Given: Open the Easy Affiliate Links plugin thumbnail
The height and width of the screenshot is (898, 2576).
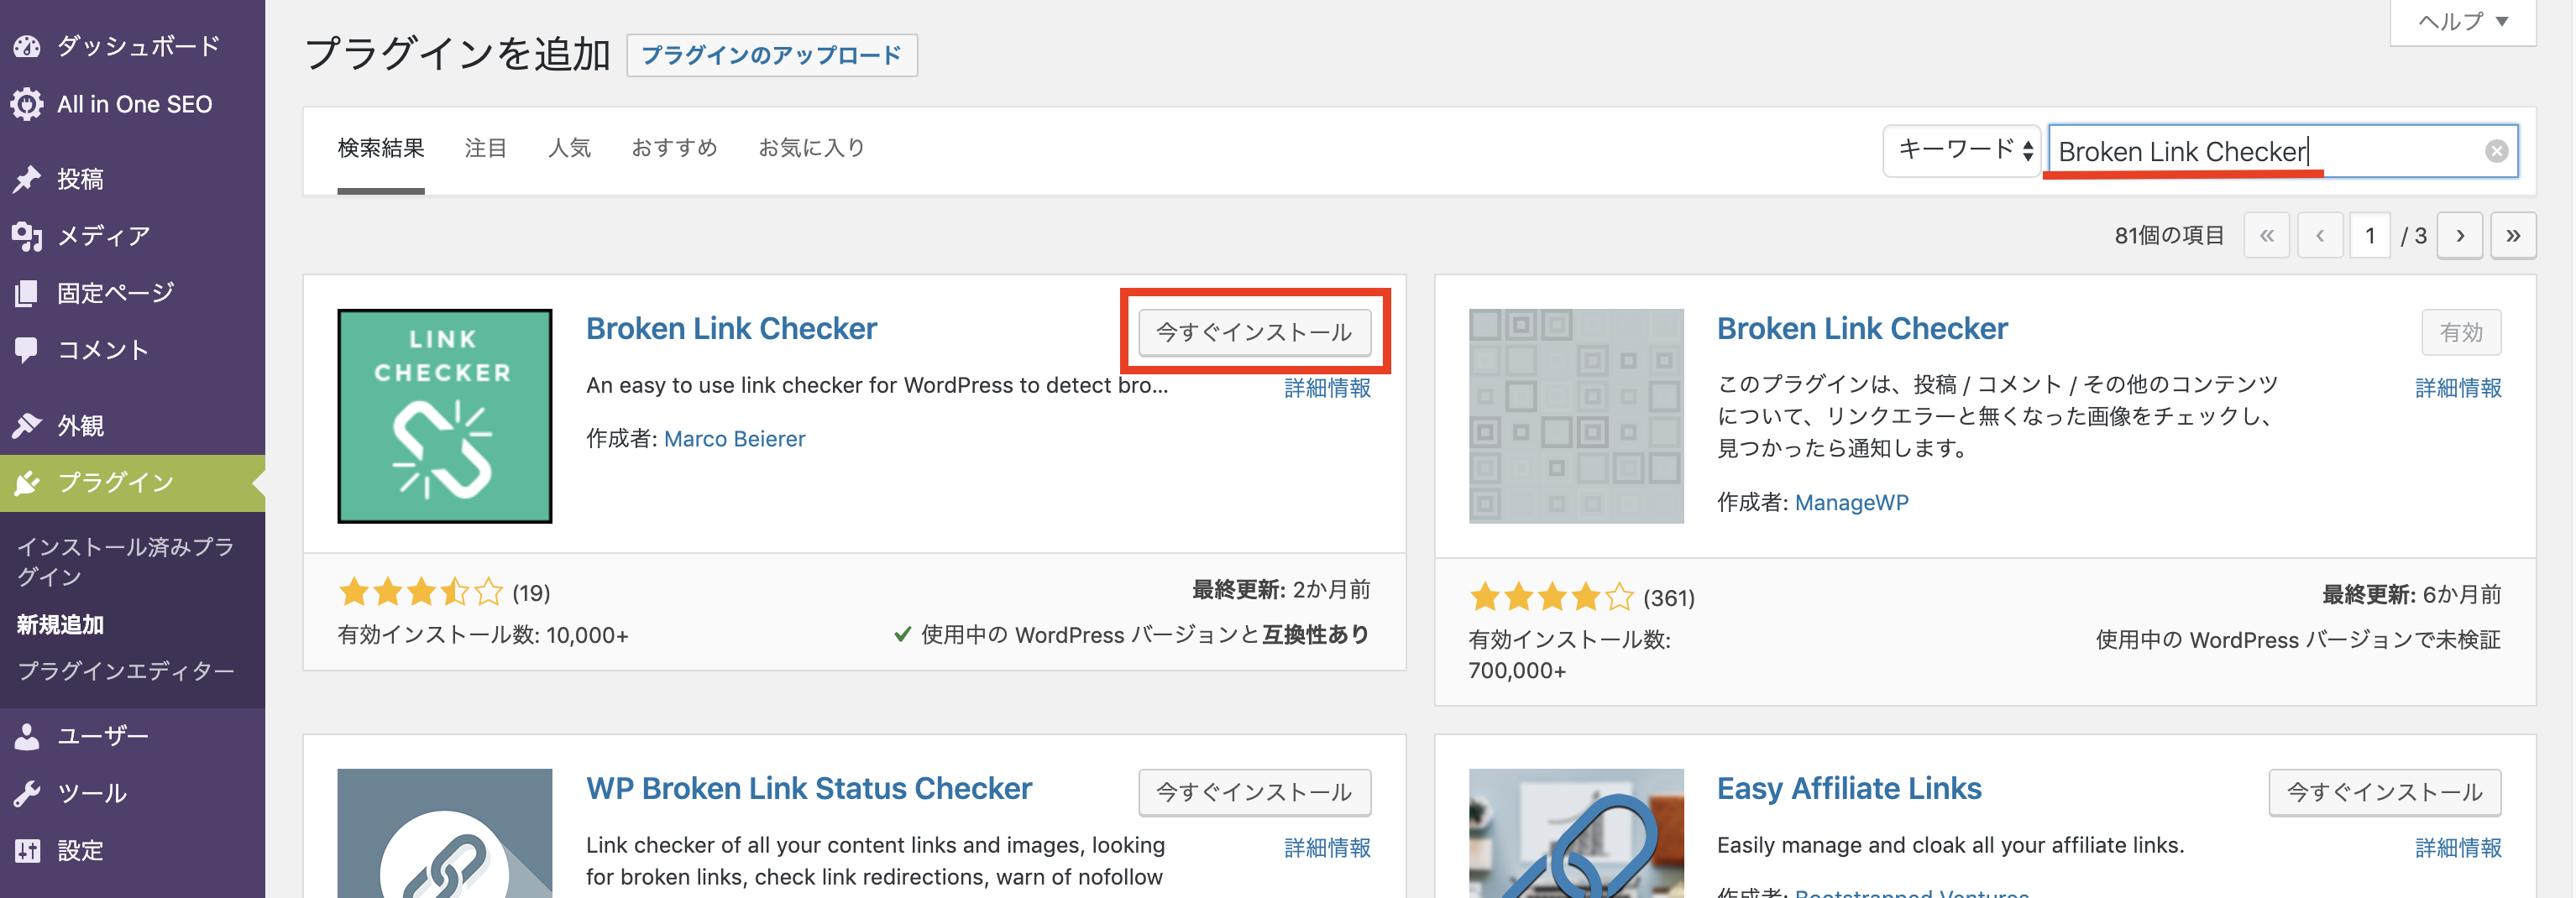Looking at the screenshot, I should pos(1576,833).
